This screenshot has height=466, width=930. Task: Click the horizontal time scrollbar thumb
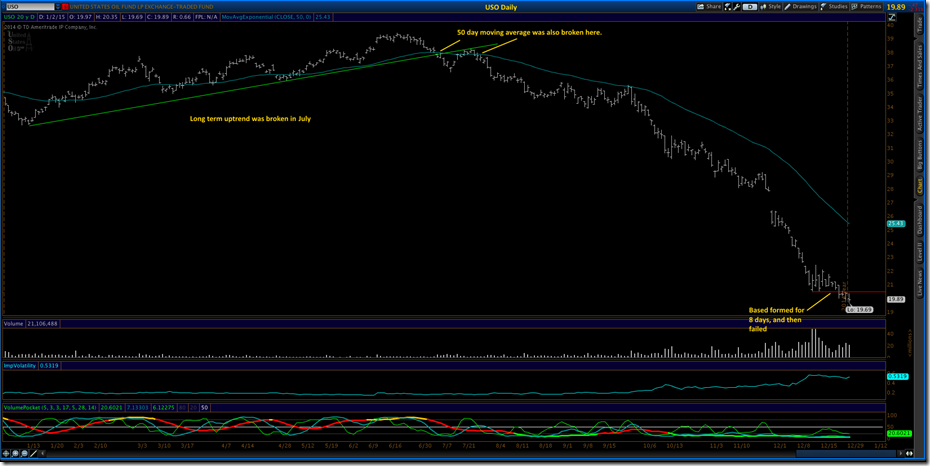(x=846, y=454)
